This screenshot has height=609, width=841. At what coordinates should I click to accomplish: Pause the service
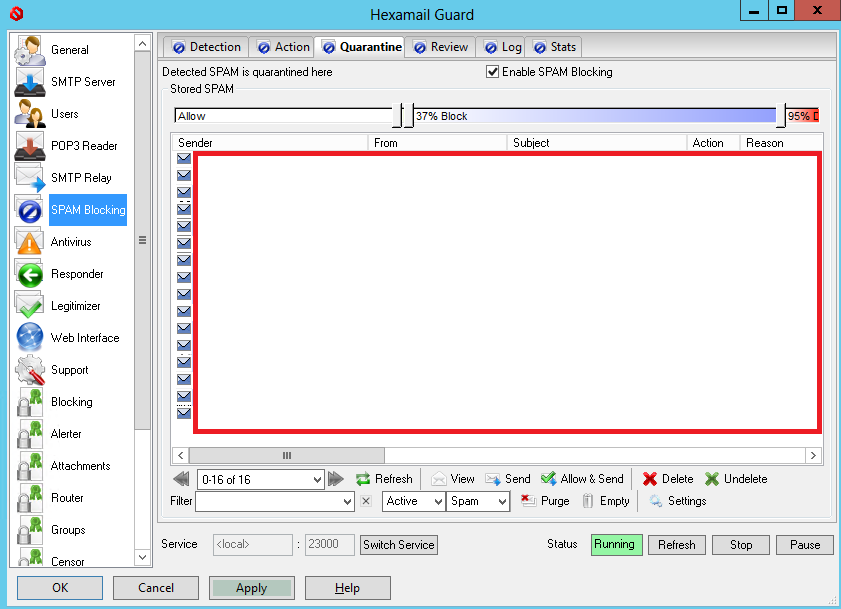pyautogui.click(x=805, y=545)
